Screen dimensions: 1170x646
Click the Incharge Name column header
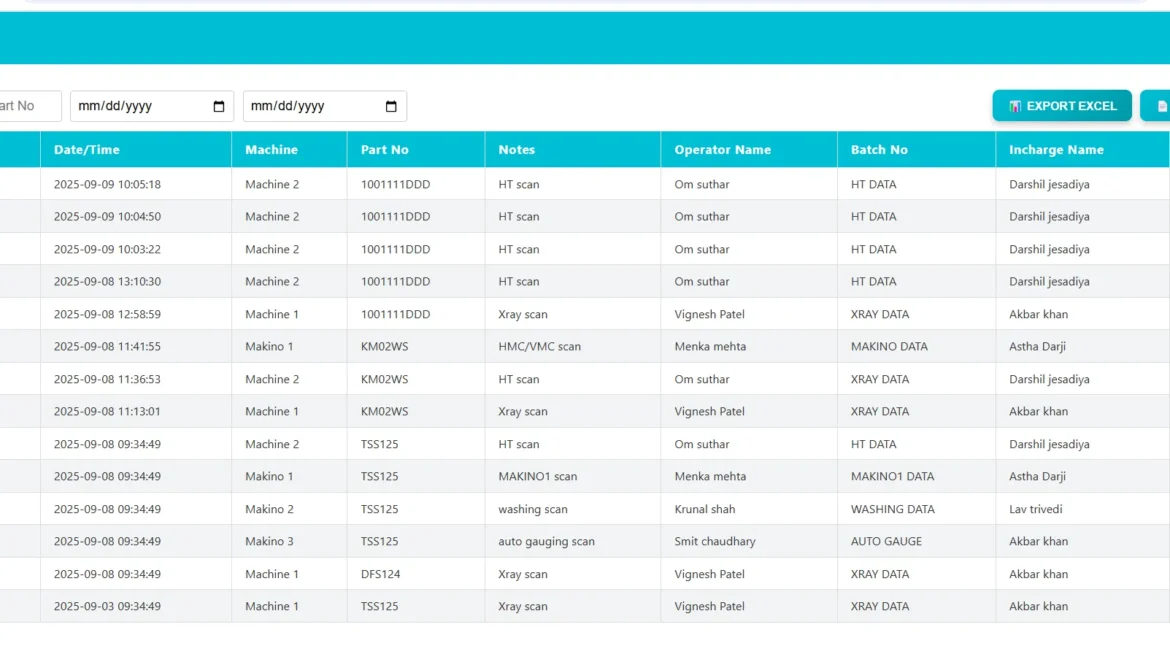[1056, 150]
